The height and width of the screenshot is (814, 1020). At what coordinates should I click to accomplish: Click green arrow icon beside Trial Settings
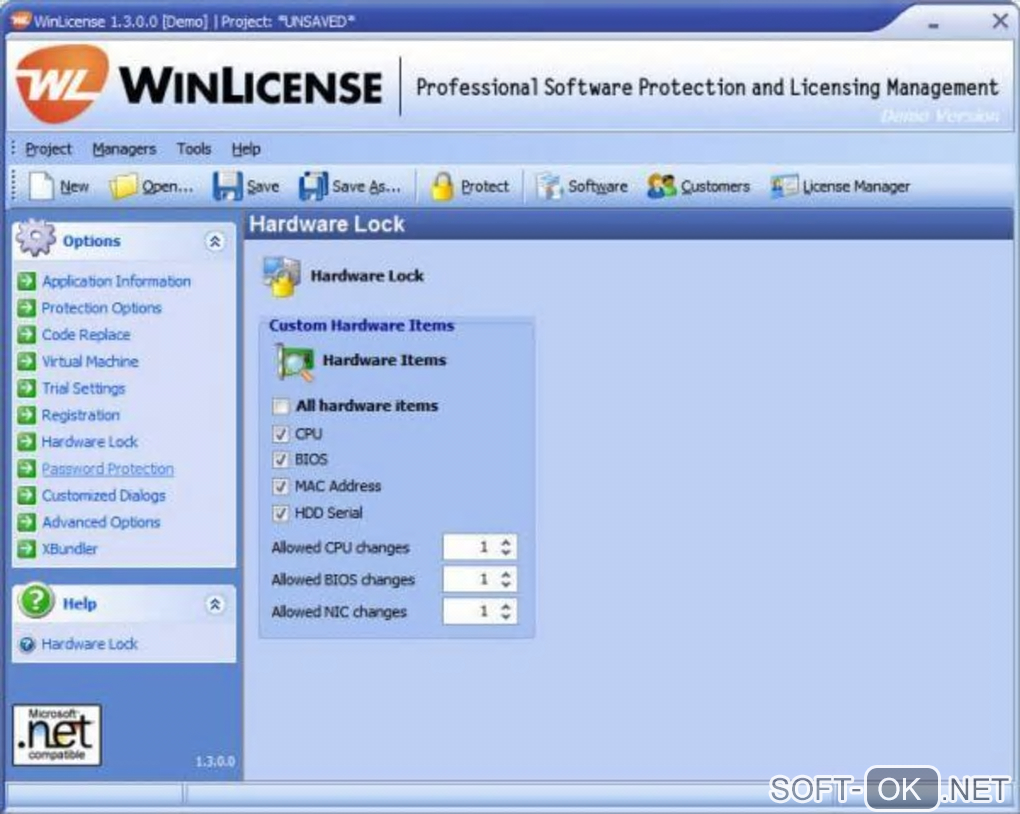[27, 388]
